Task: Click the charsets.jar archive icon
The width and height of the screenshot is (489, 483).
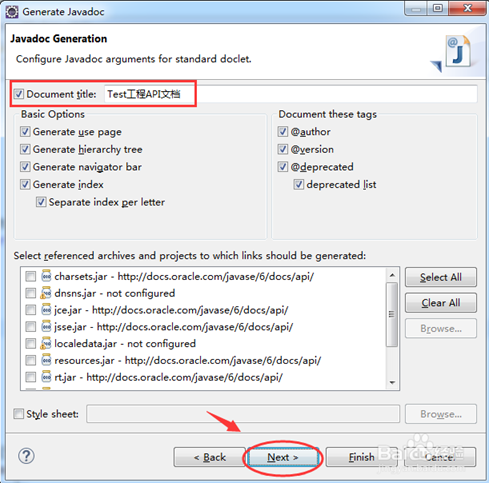Action: click(46, 276)
